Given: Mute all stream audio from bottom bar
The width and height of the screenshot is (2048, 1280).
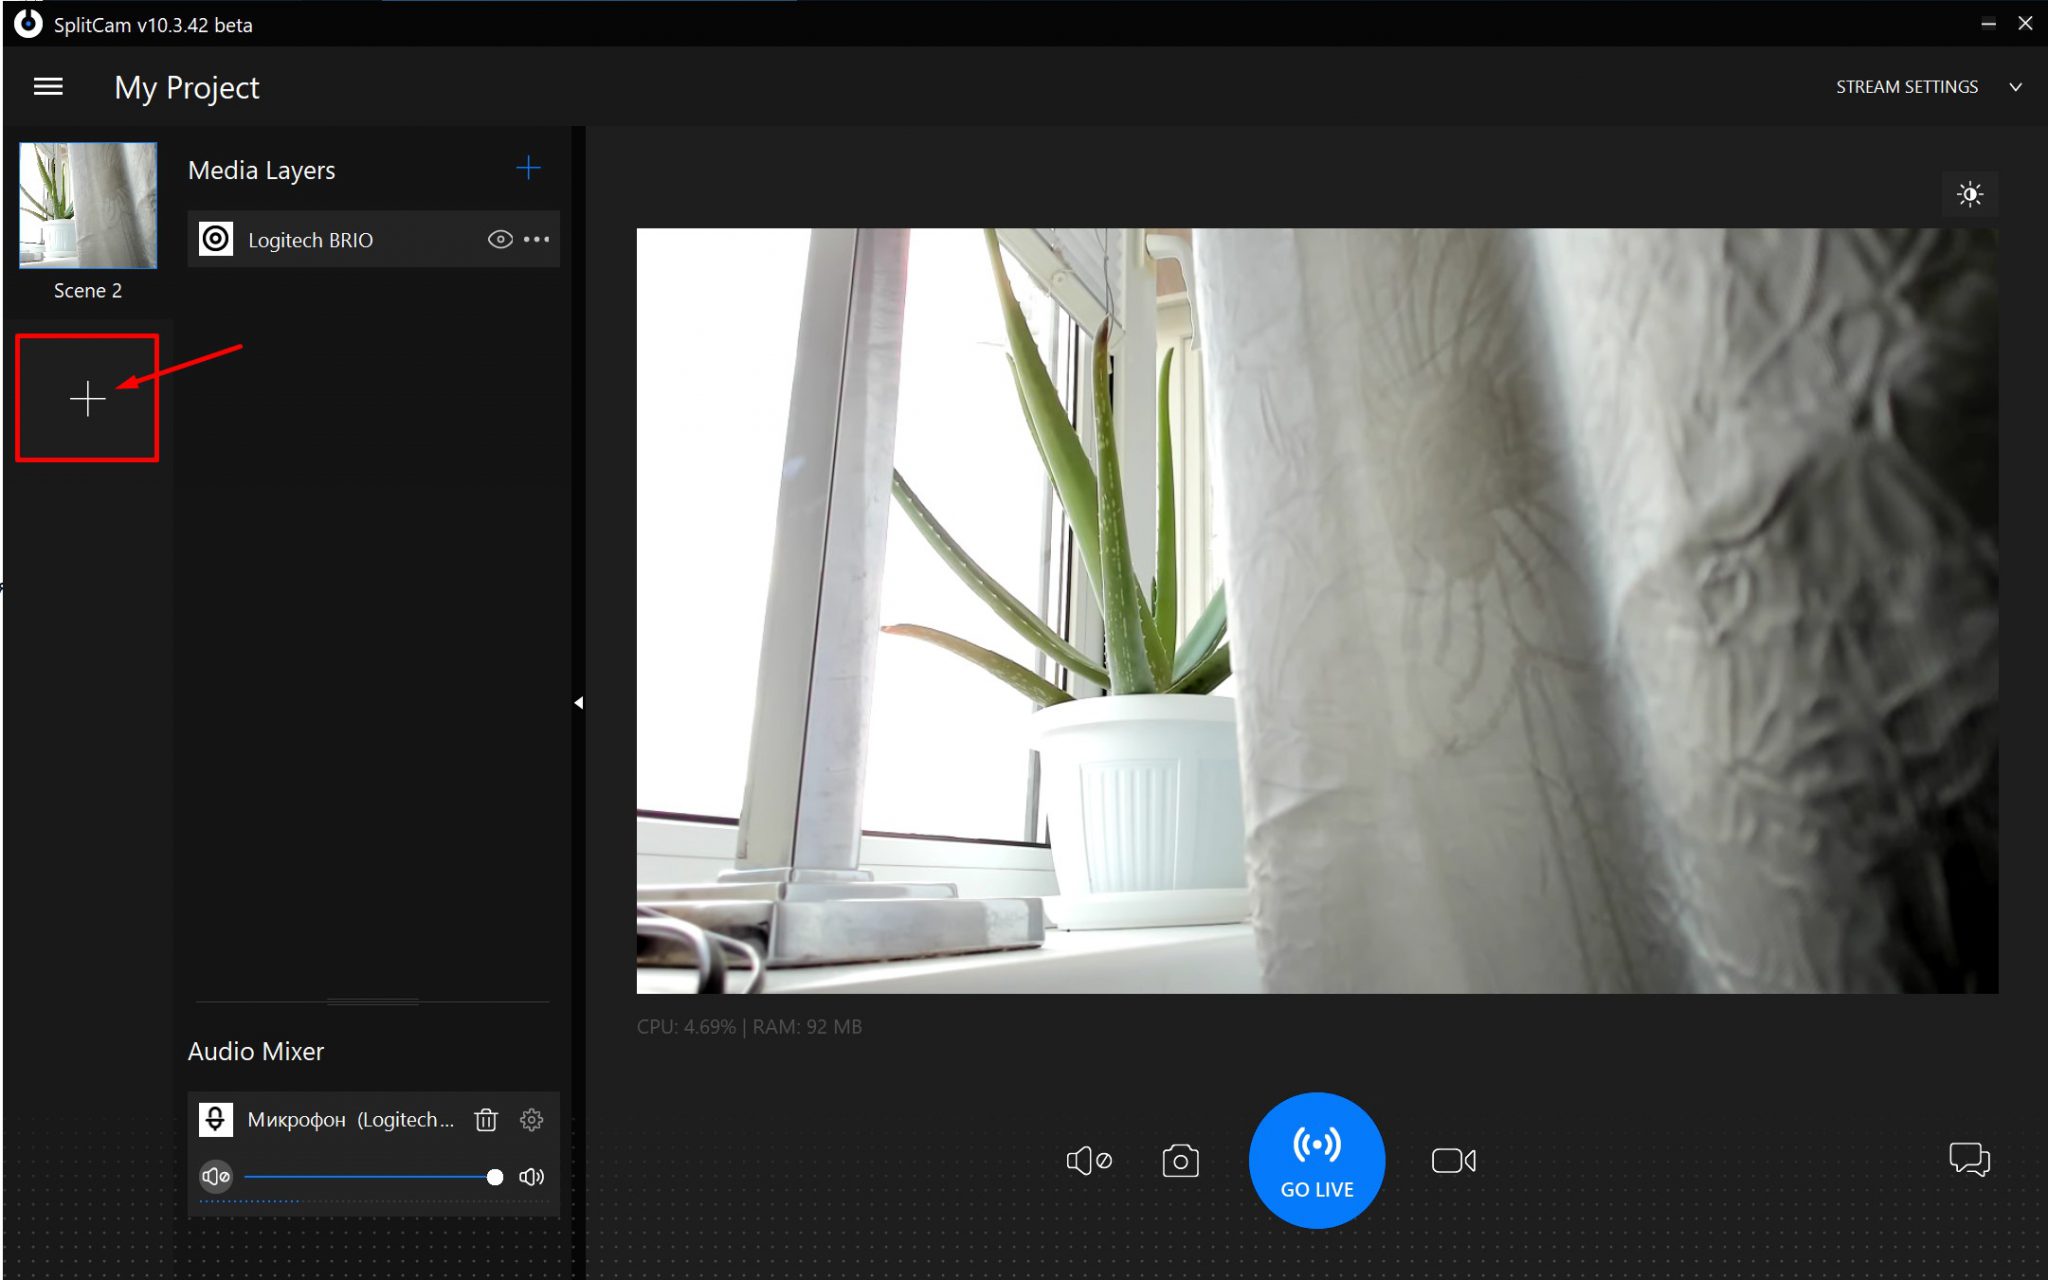Looking at the screenshot, I should (1088, 1161).
